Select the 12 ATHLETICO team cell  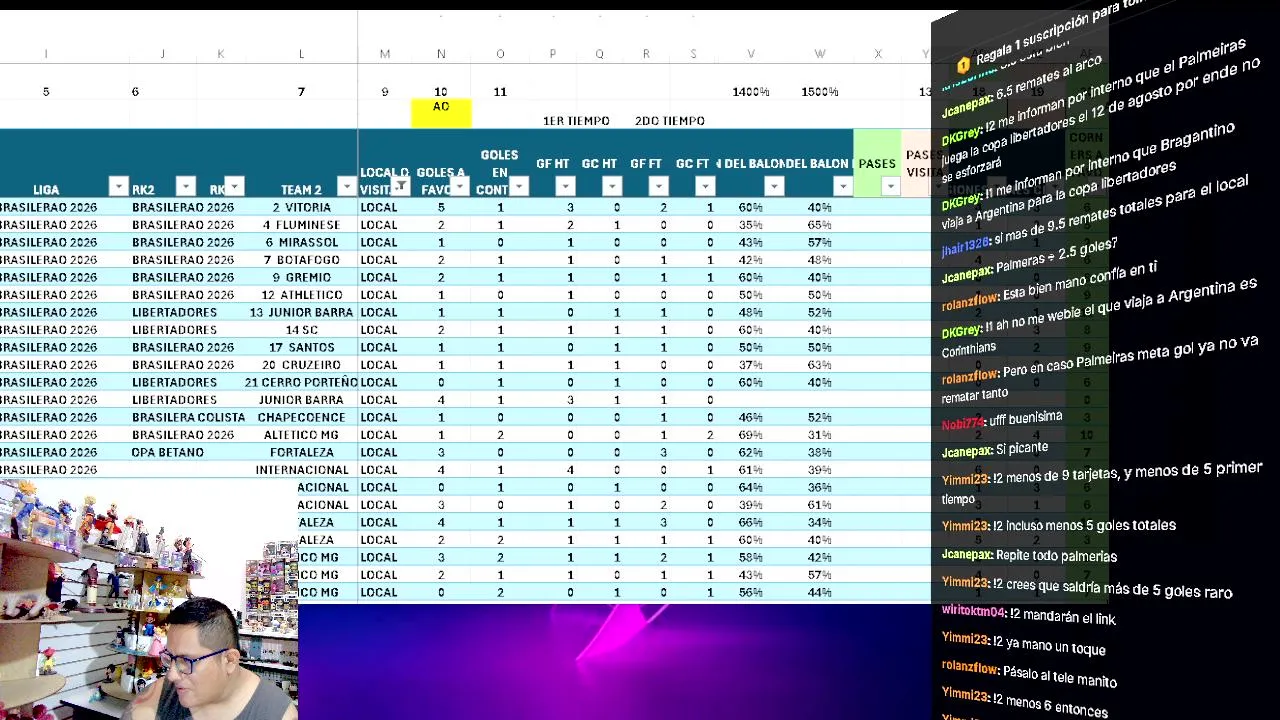click(301, 295)
